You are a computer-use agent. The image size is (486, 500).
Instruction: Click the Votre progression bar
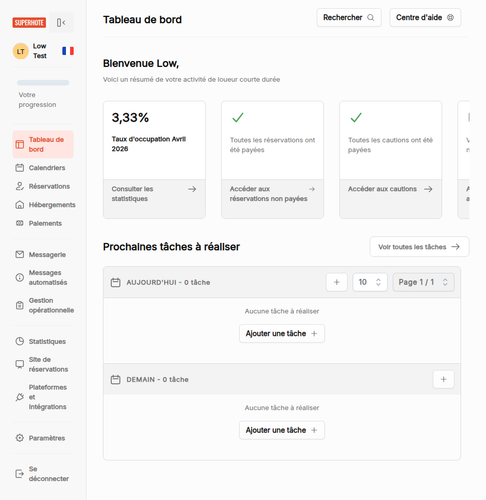tap(43, 83)
